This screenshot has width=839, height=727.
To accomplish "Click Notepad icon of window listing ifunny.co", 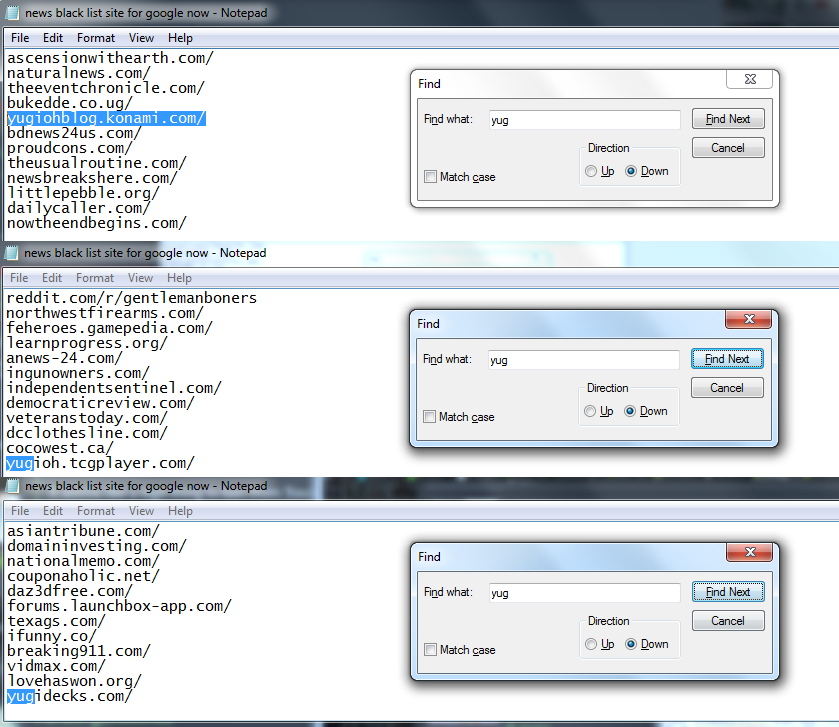I will [x=12, y=486].
